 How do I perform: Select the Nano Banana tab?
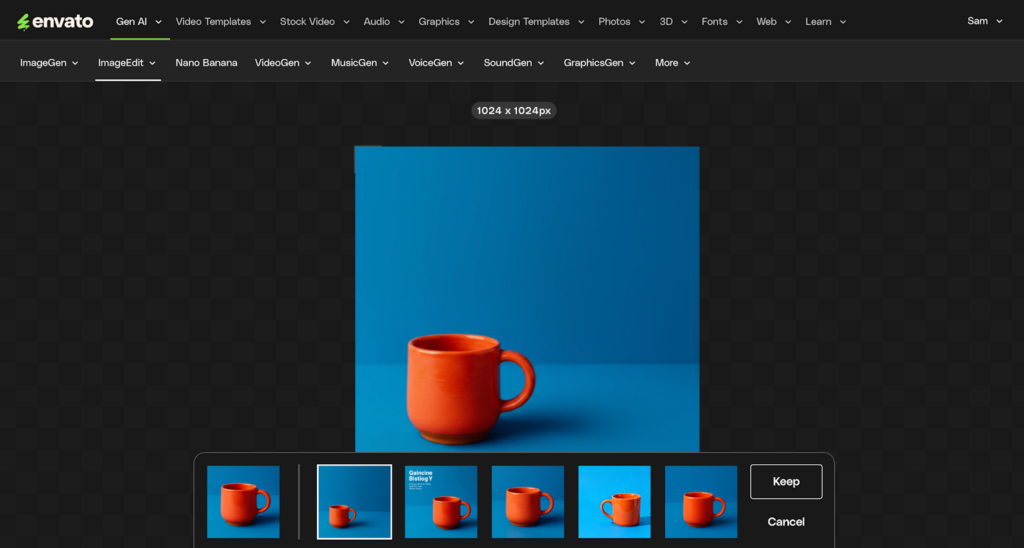click(206, 63)
